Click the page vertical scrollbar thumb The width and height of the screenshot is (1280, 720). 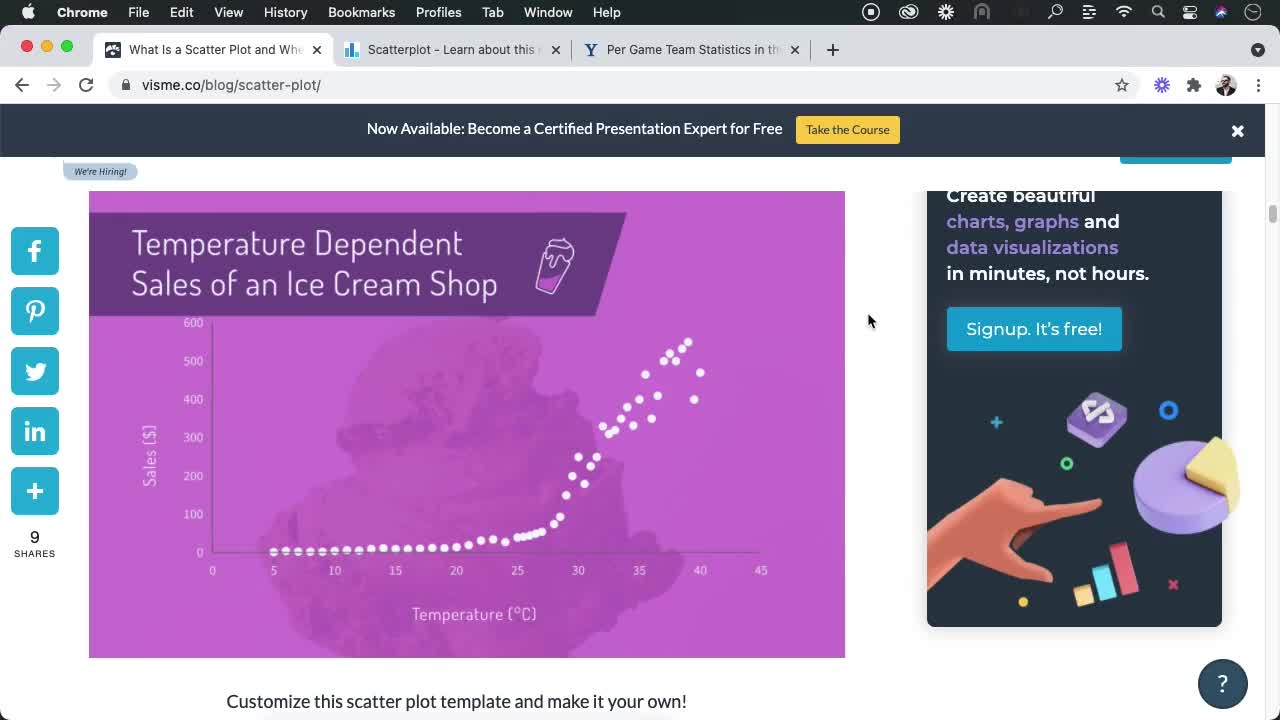(x=1272, y=214)
